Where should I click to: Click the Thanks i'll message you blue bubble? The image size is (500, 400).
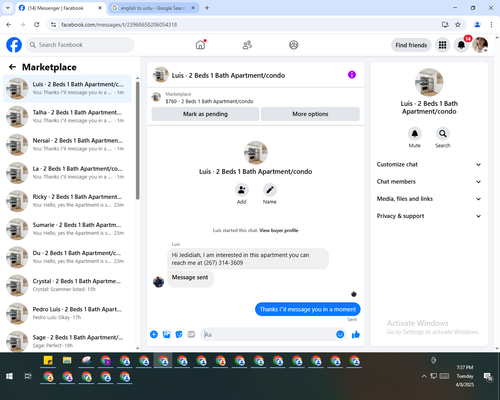308,309
